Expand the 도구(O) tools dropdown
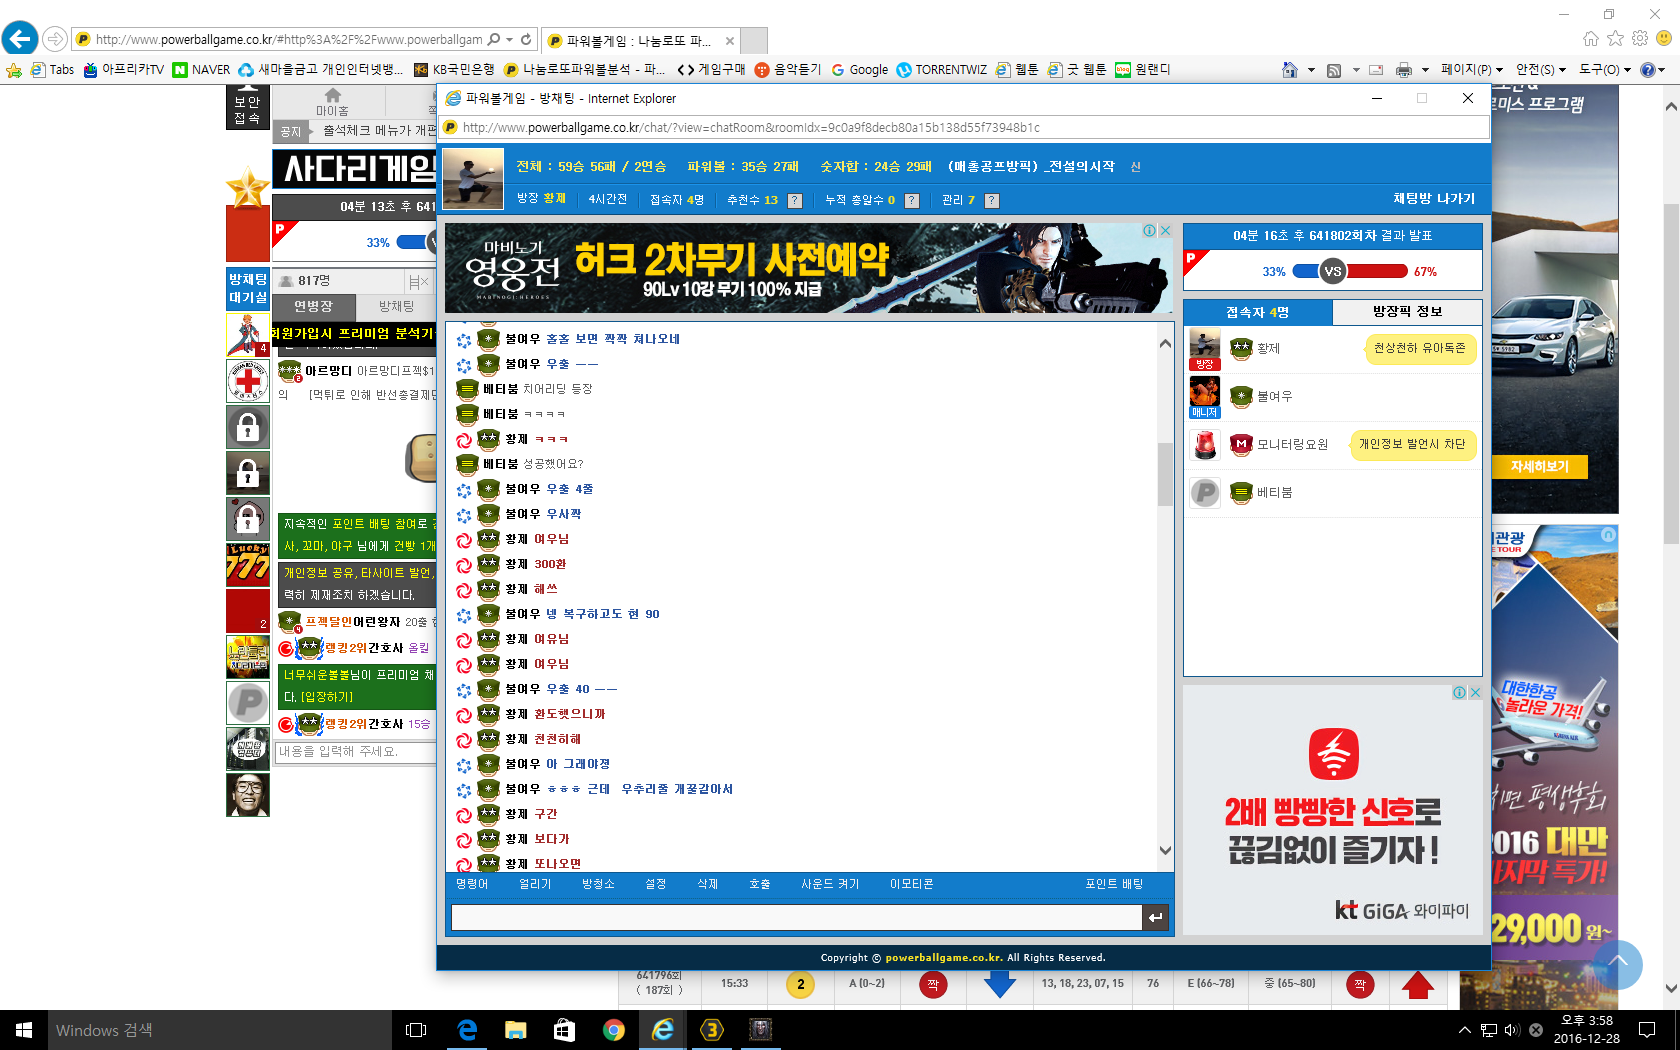 pos(1604,69)
